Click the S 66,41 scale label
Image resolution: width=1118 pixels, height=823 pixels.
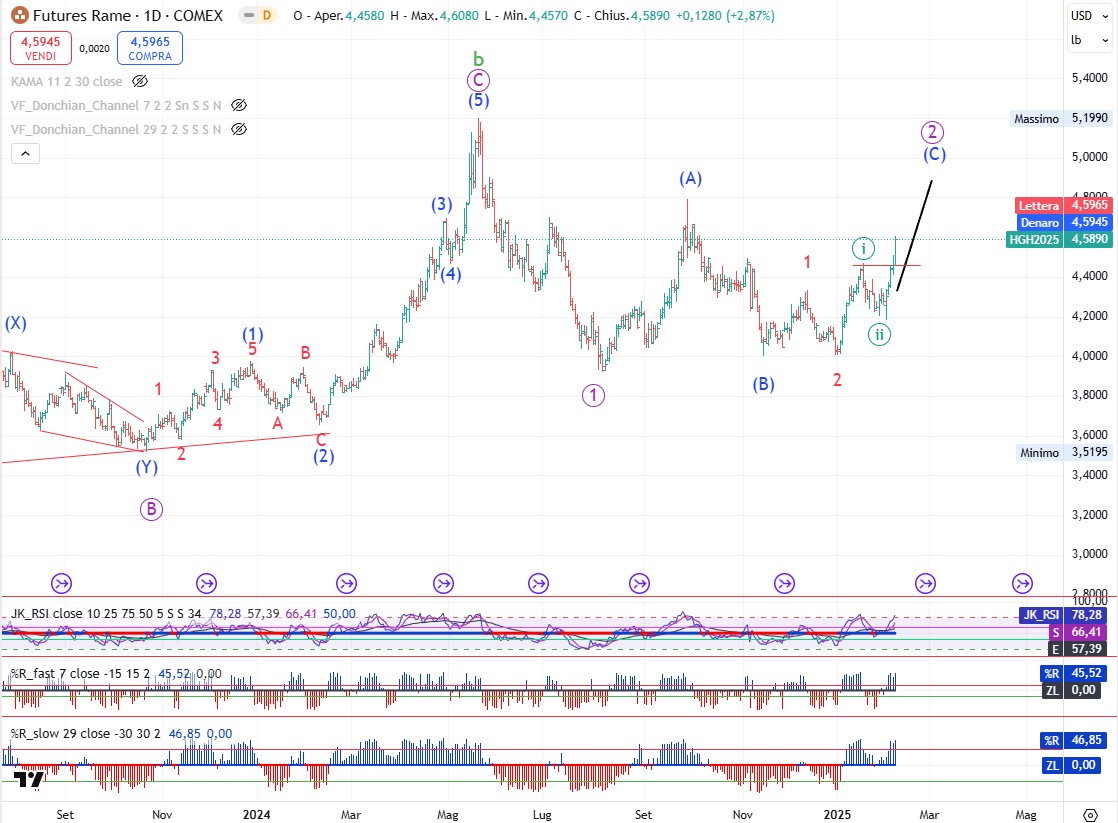pyautogui.click(x=1078, y=632)
